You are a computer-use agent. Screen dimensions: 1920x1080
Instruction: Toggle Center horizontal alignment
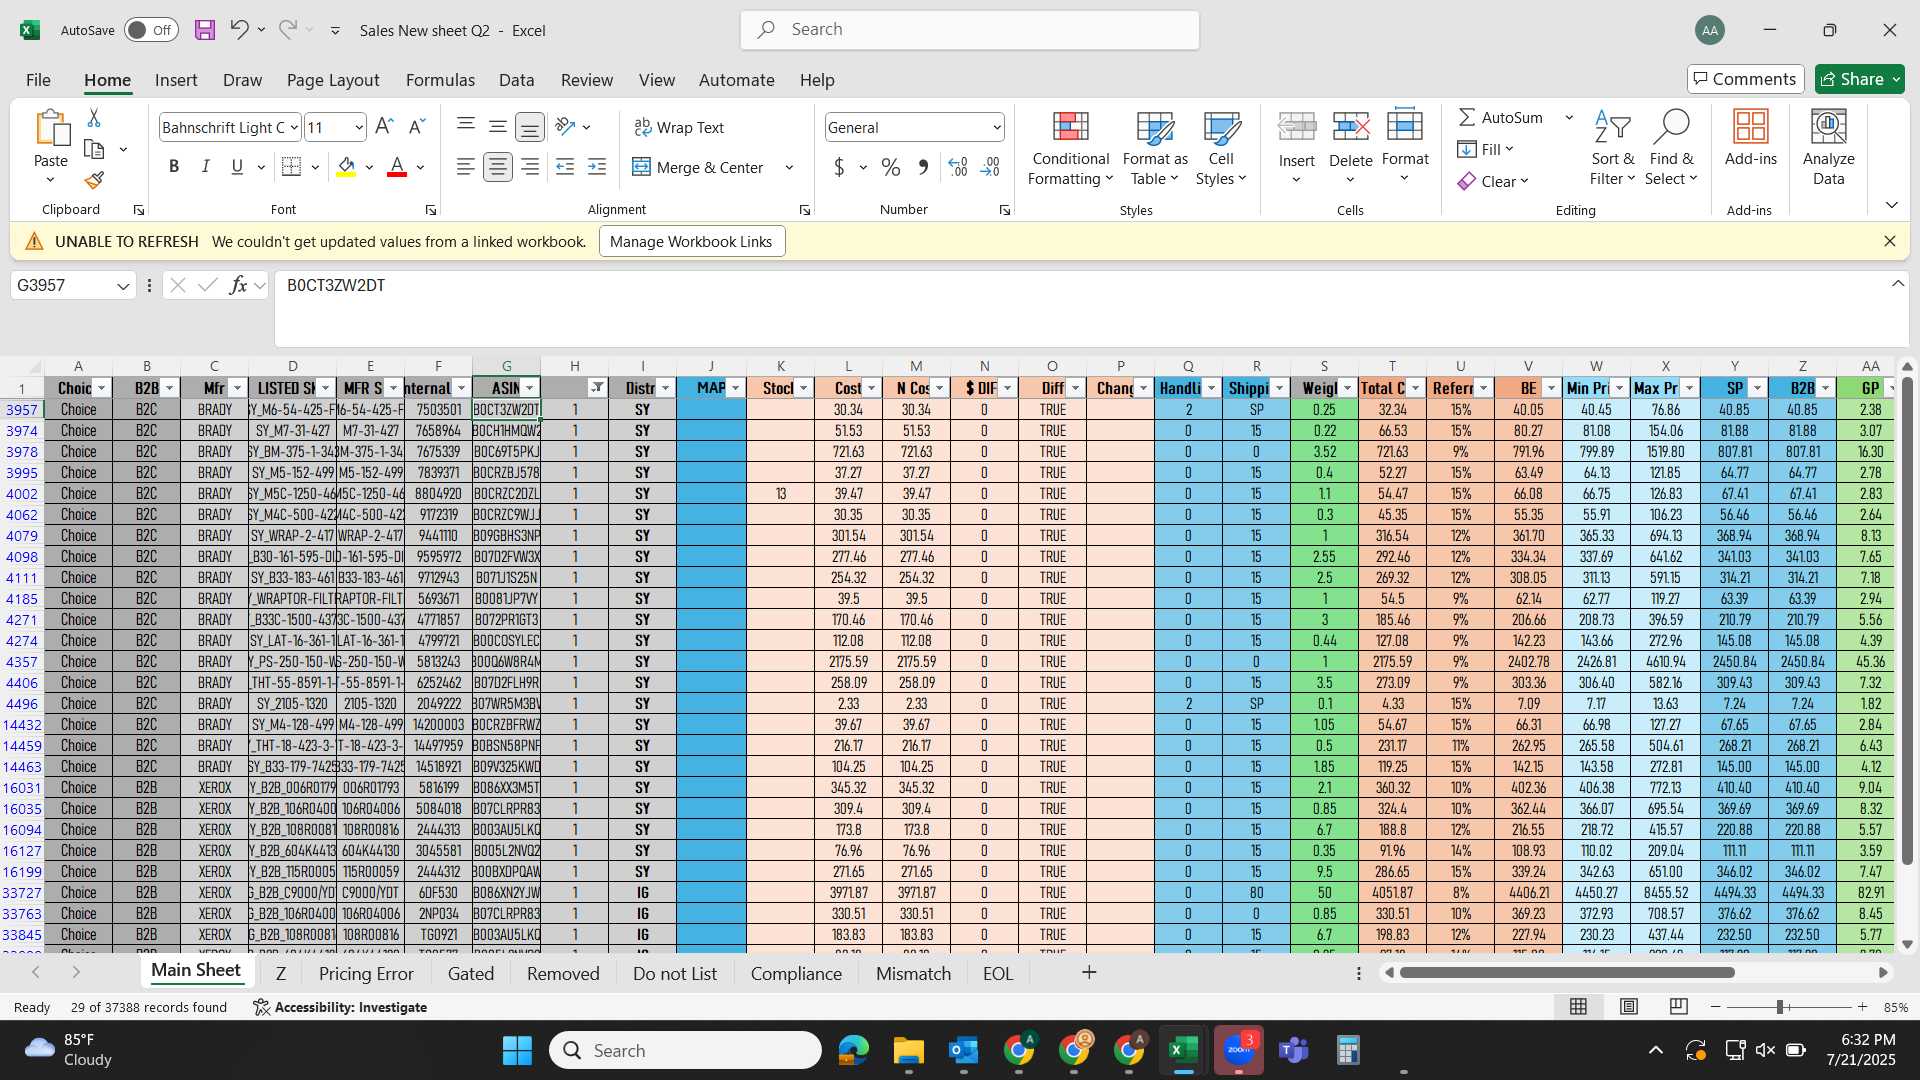(x=497, y=167)
